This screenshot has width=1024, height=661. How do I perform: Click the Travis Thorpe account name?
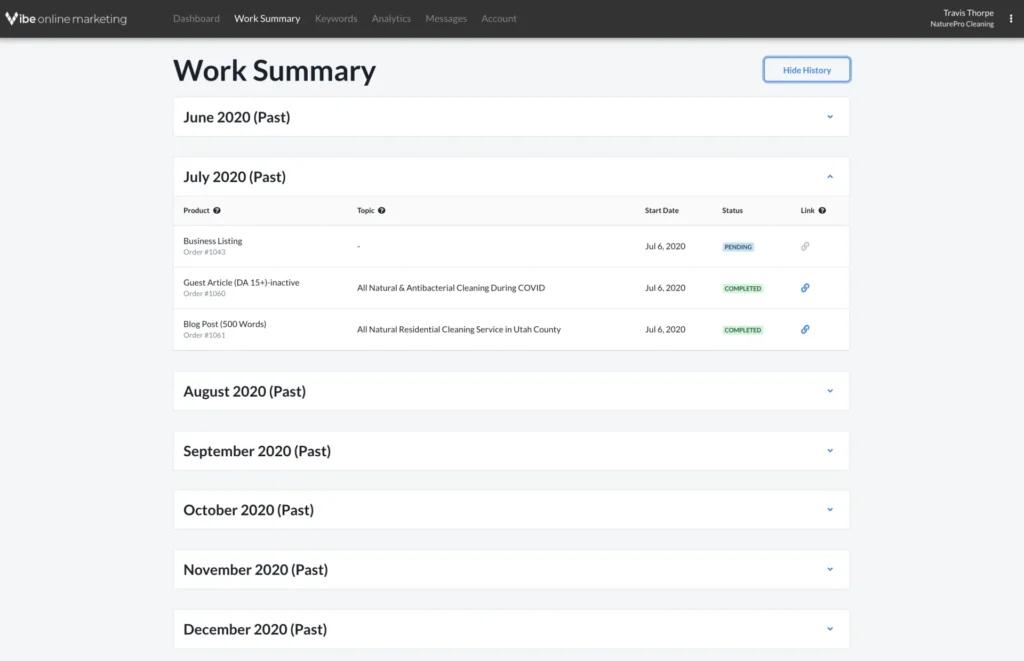point(967,13)
